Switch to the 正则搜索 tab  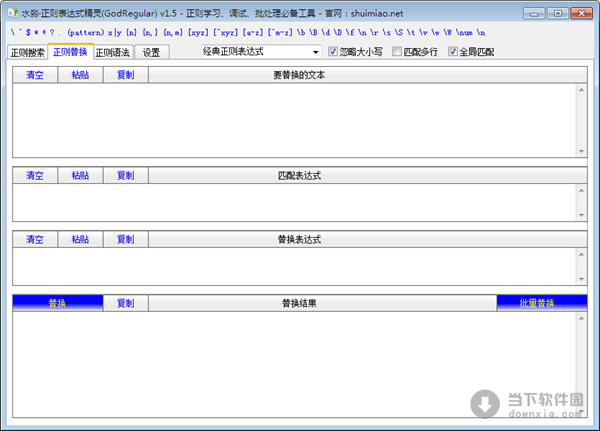pos(27,53)
